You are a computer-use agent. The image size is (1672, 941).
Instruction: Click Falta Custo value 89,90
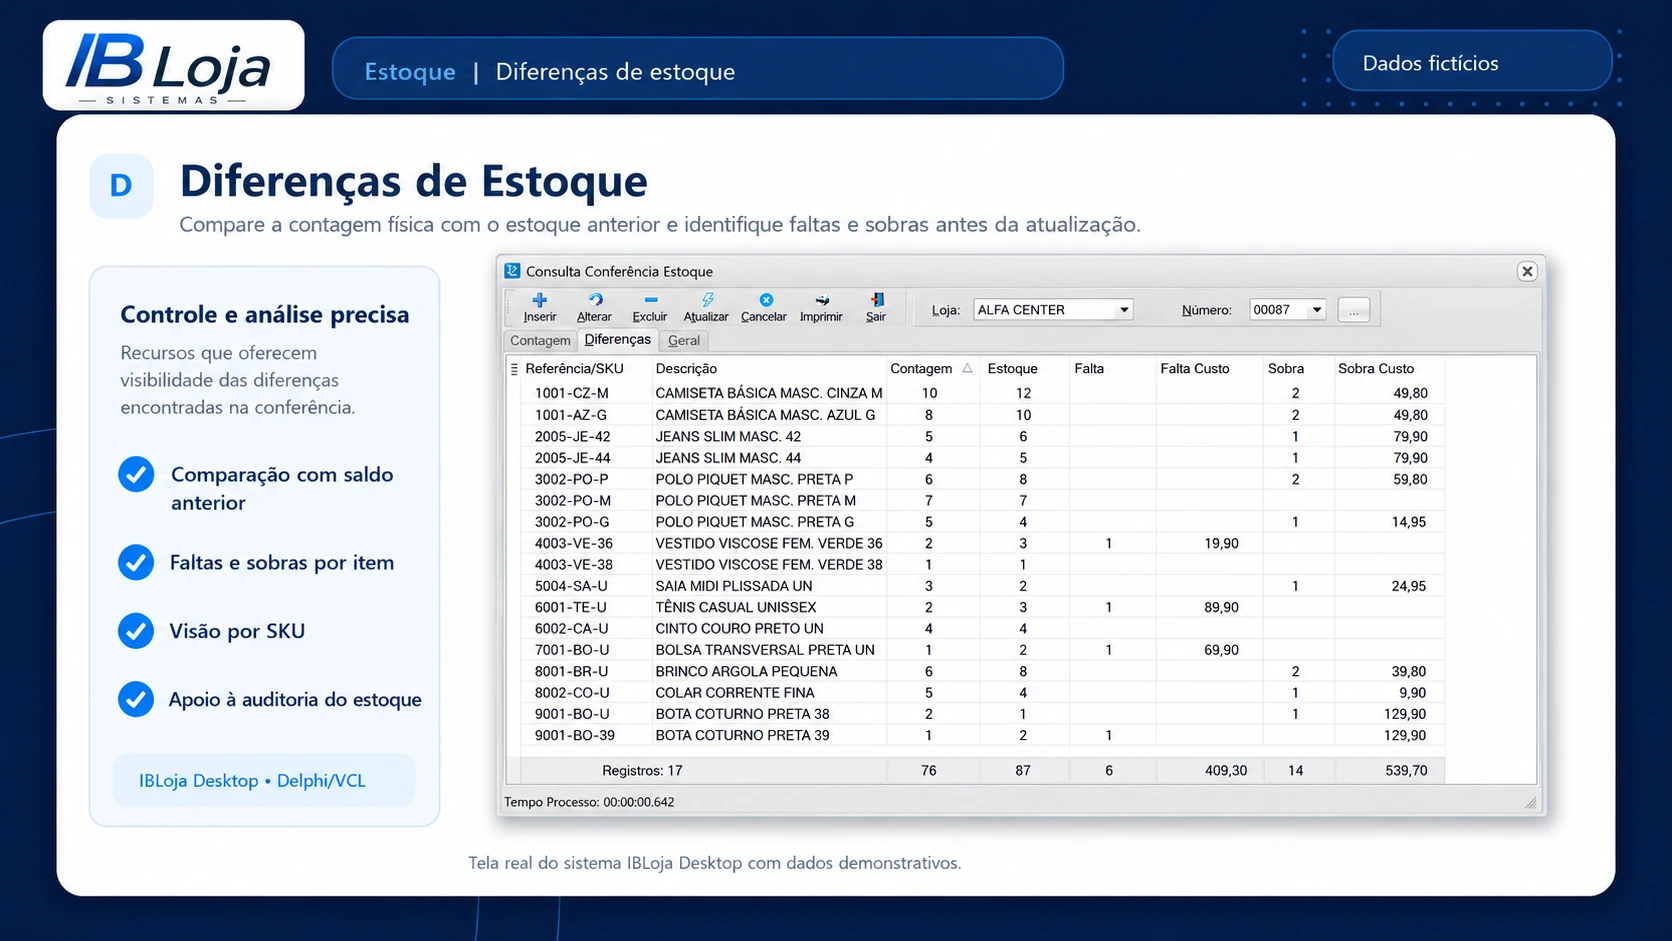tap(1221, 607)
